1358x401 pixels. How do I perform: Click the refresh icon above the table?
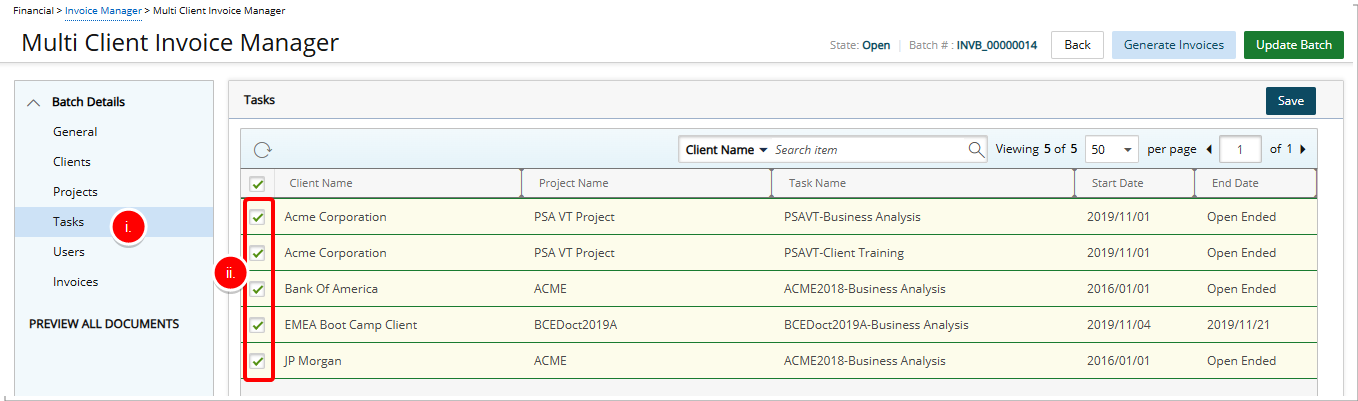(262, 150)
